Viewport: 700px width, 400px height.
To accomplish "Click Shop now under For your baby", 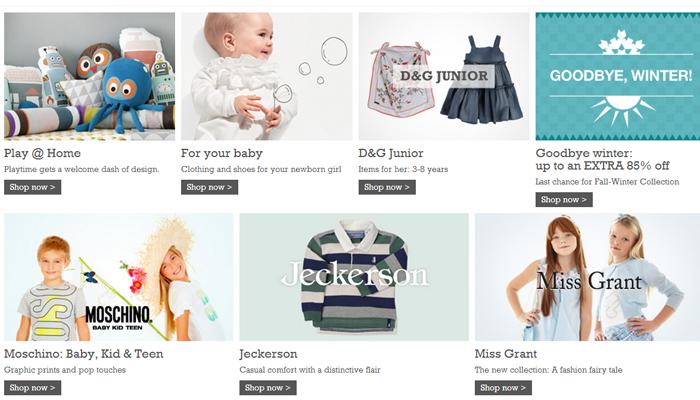I will click(x=209, y=187).
